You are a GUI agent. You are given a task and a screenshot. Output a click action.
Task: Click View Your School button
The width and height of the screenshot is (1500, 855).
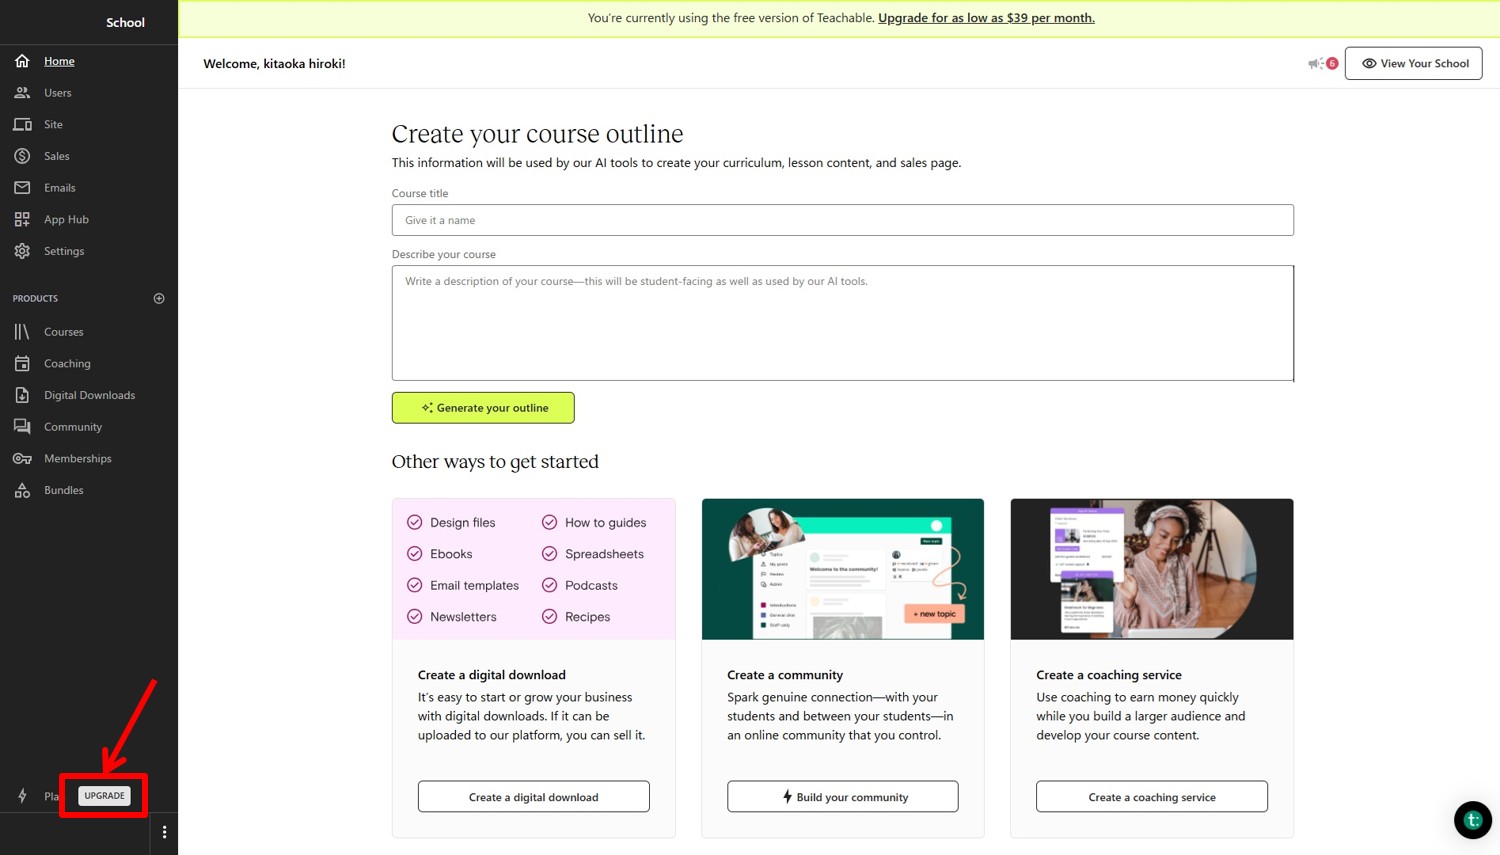1413,63
